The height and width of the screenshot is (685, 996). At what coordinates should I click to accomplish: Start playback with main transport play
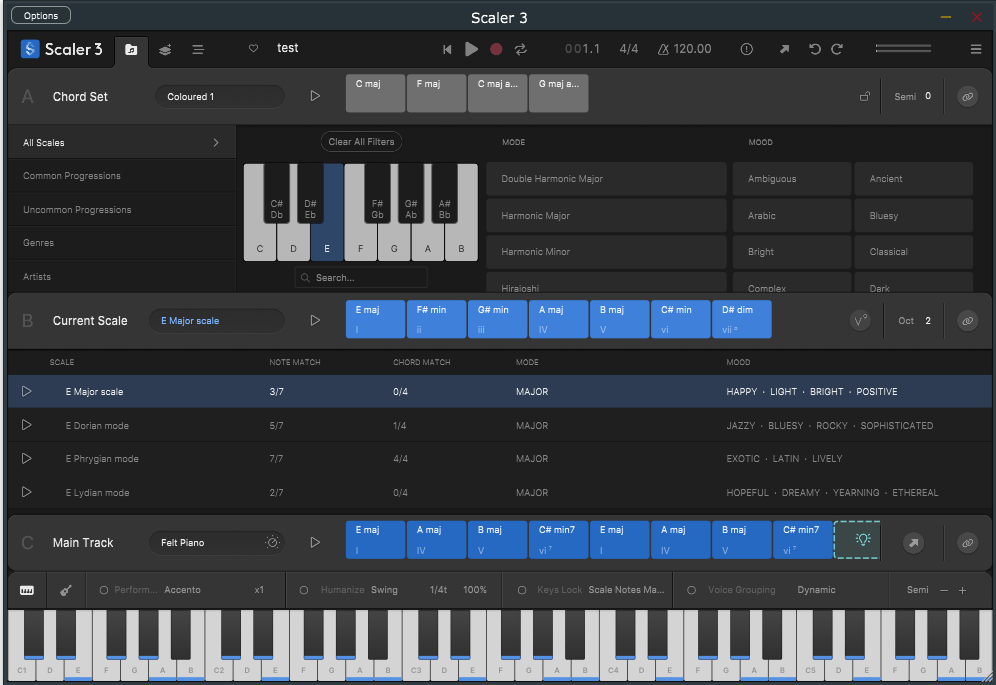471,49
